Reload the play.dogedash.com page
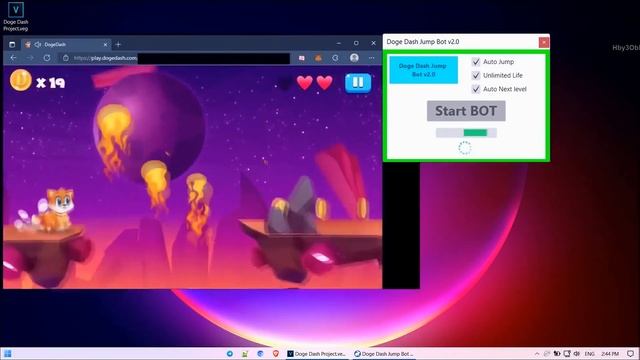Image resolution: width=640 pixels, height=360 pixels. (x=47, y=58)
